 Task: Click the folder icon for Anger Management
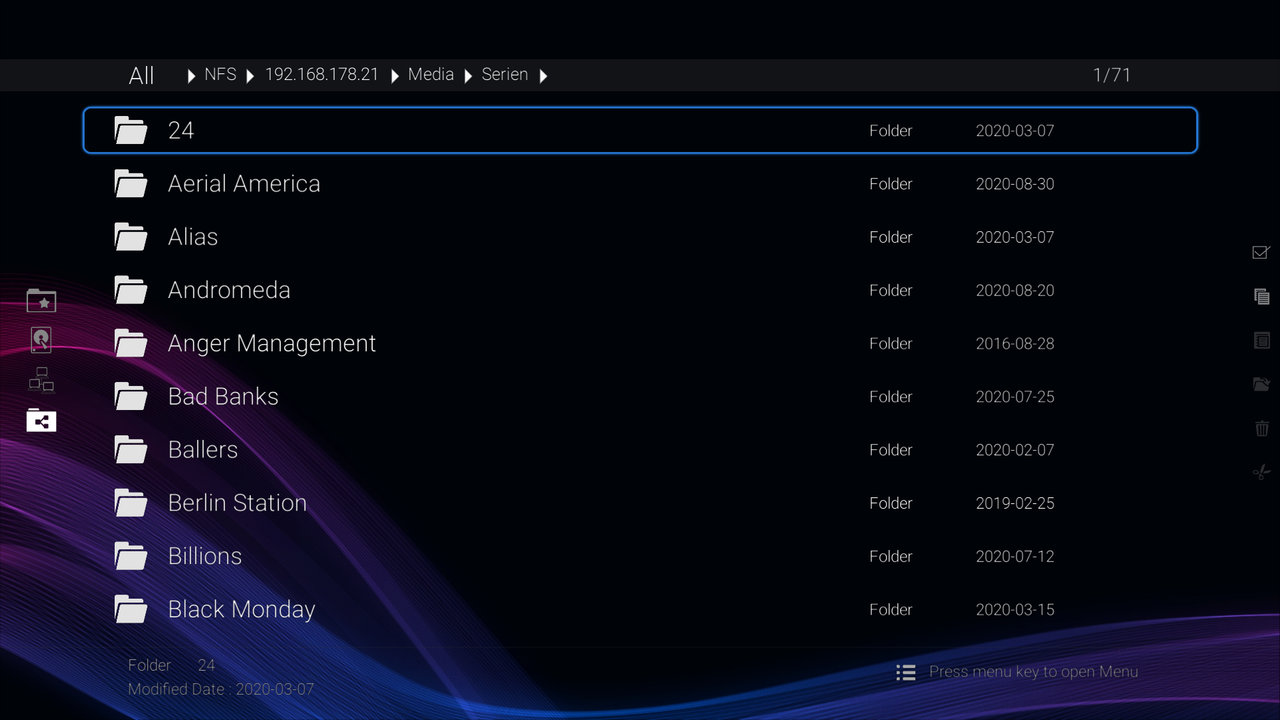[131, 343]
